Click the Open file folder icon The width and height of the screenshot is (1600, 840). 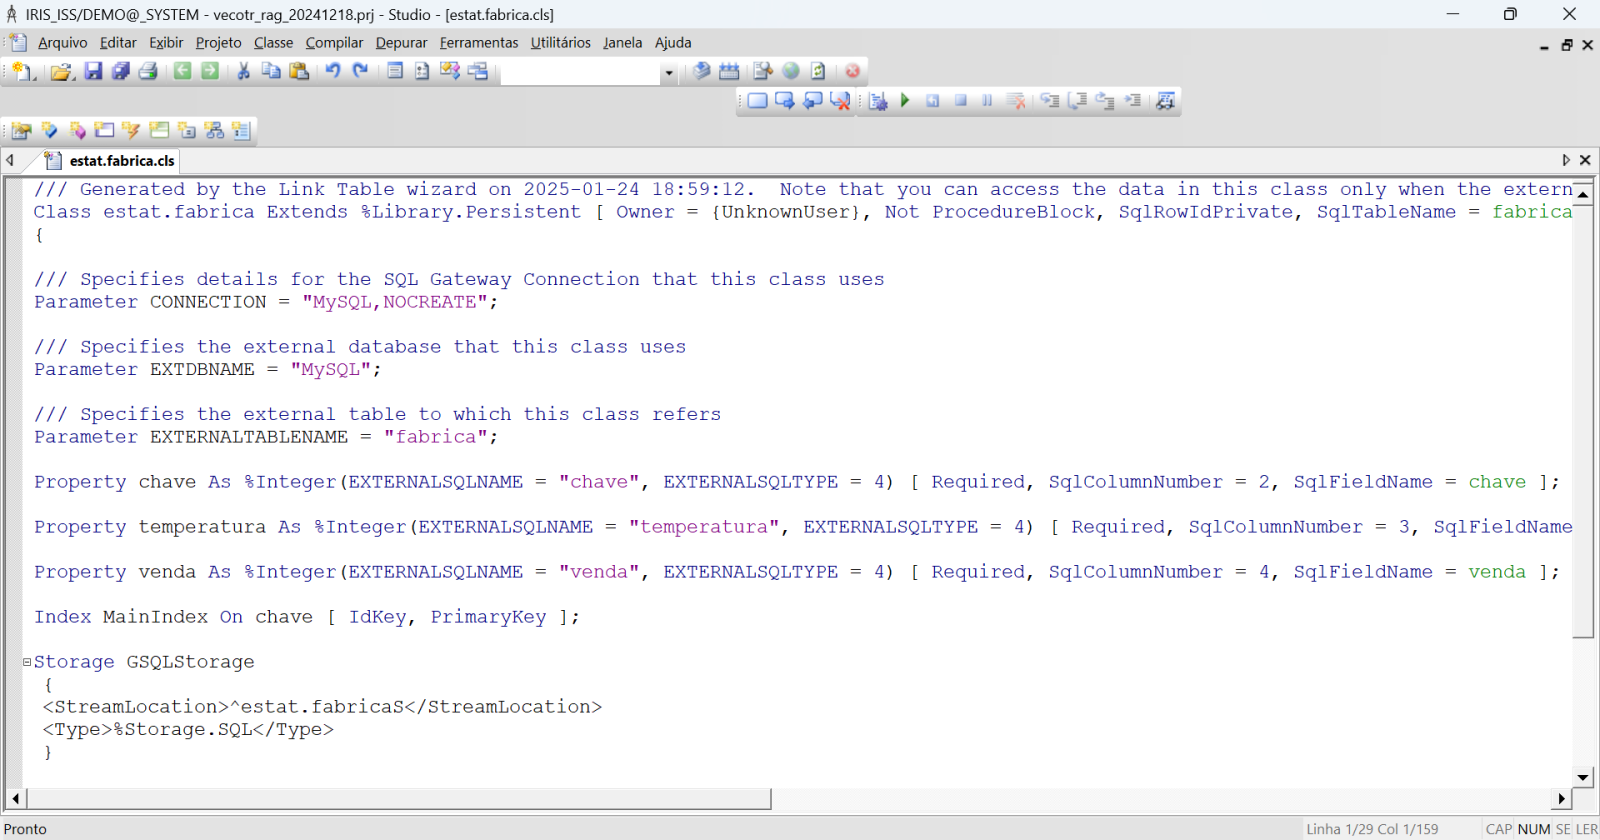[x=61, y=71]
